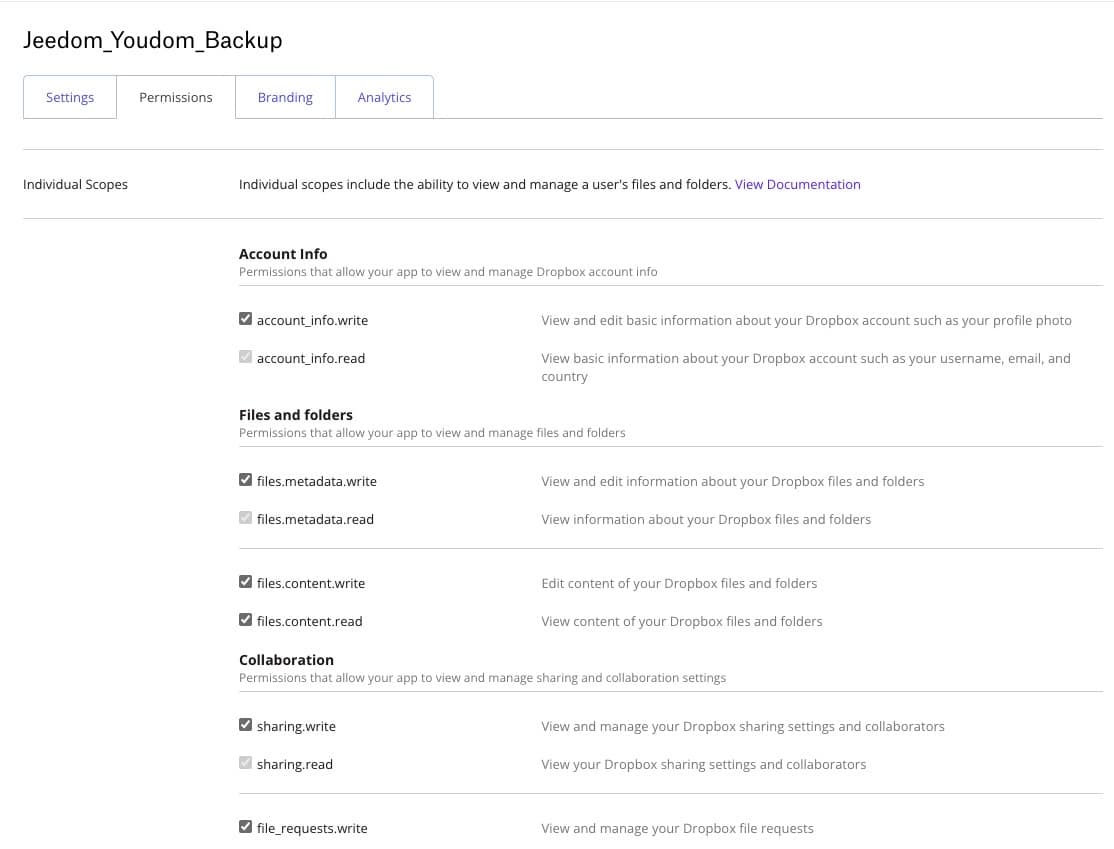Click the View Documentation link
This screenshot has width=1114, height=849.
(797, 185)
